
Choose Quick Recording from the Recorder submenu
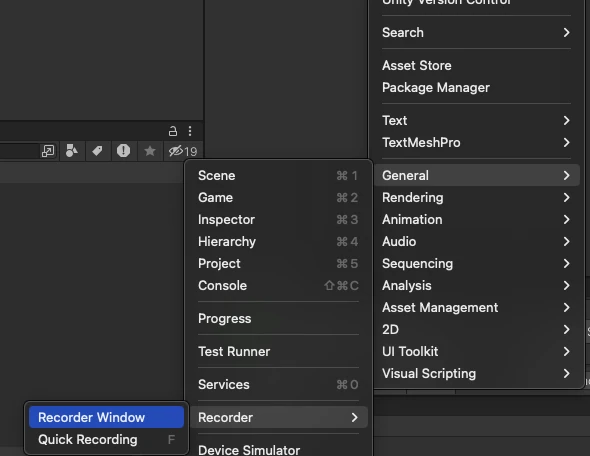tap(106, 439)
